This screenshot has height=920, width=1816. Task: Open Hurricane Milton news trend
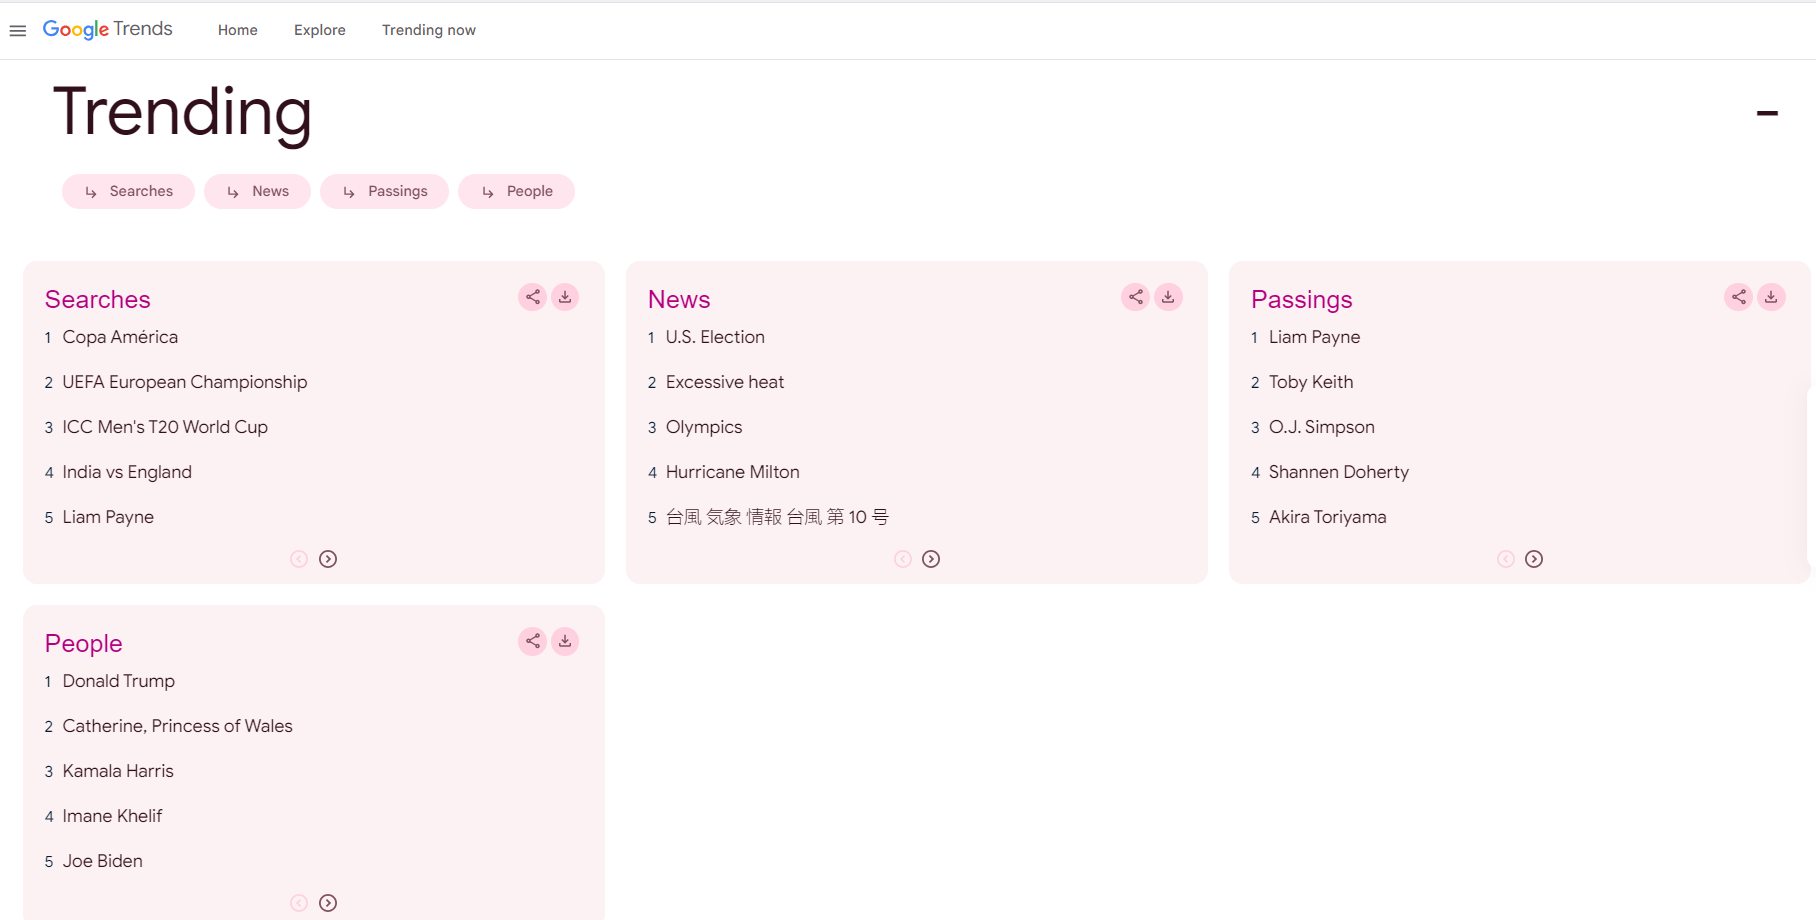coord(733,472)
